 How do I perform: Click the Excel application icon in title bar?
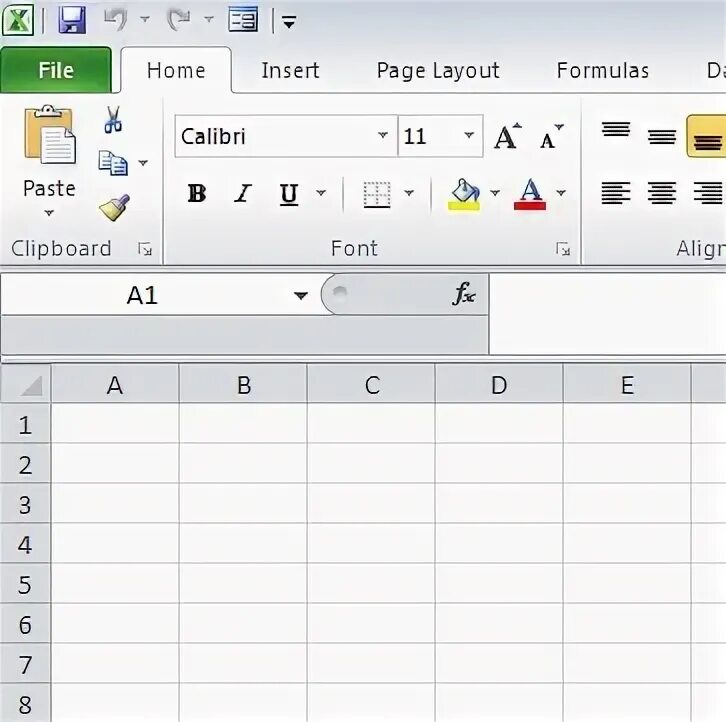[18, 19]
